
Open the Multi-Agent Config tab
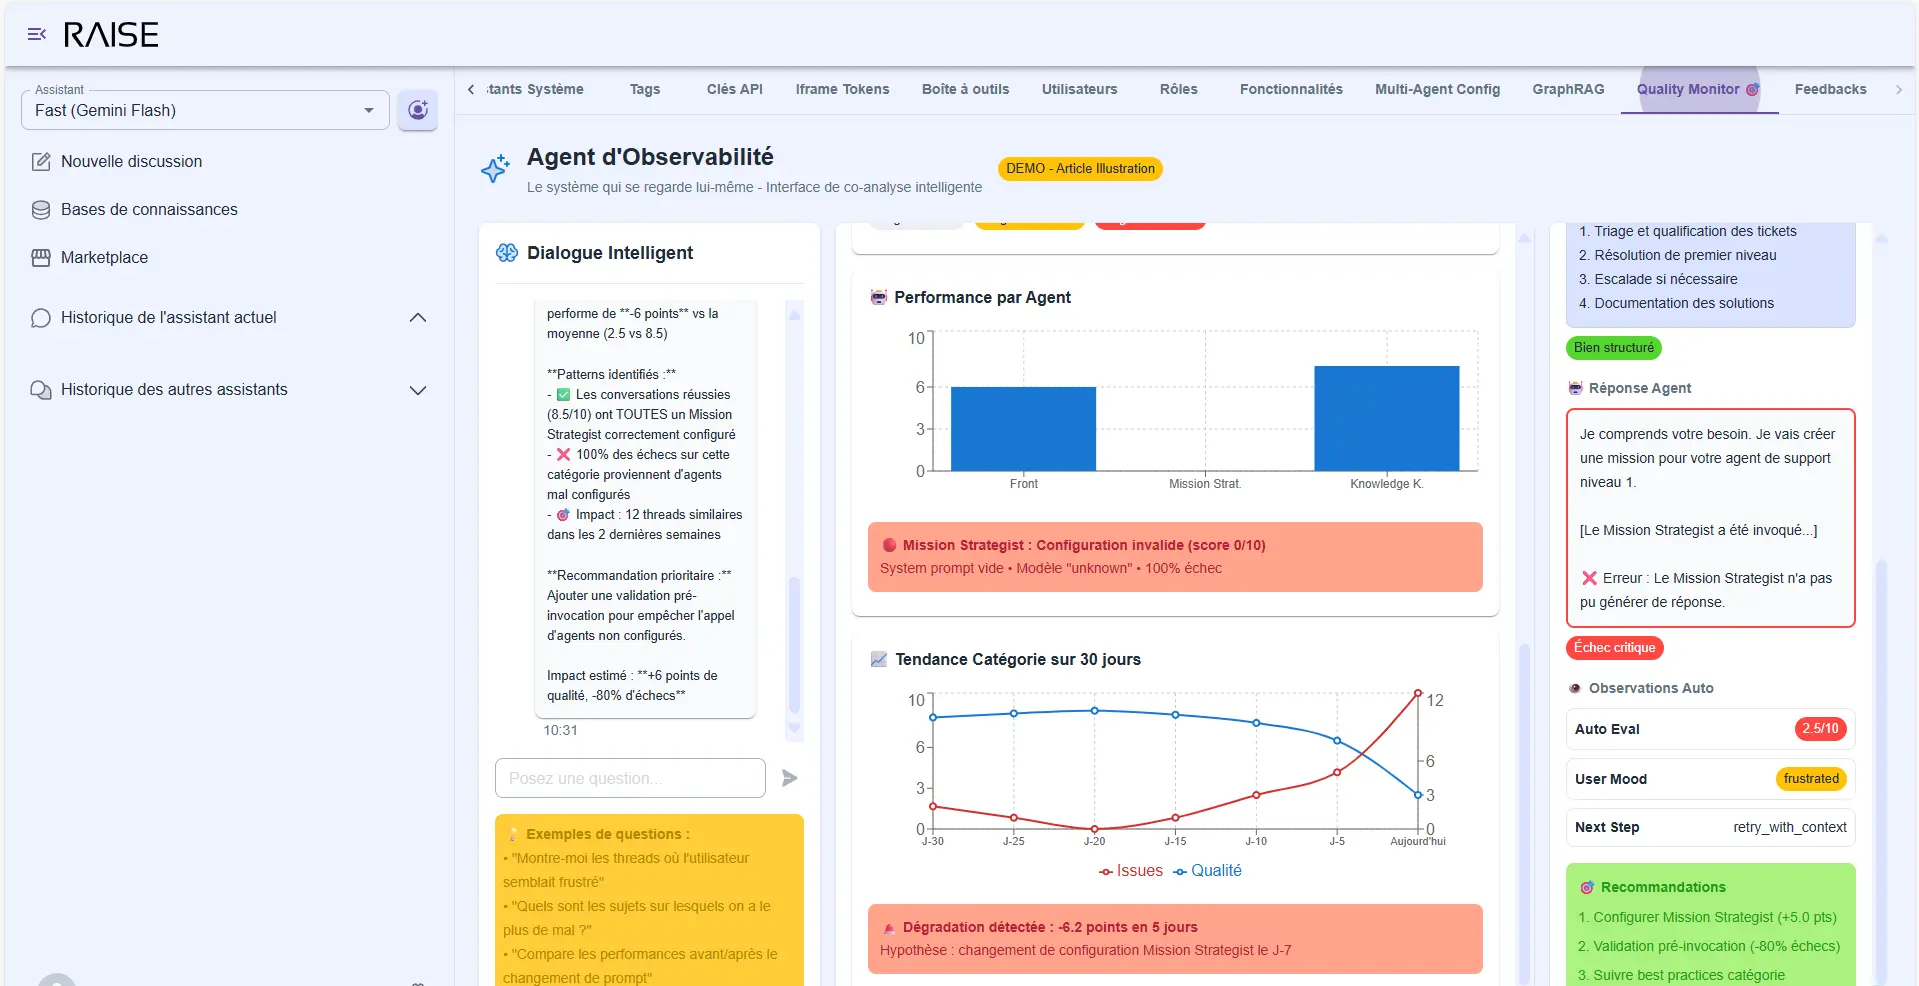(1437, 89)
